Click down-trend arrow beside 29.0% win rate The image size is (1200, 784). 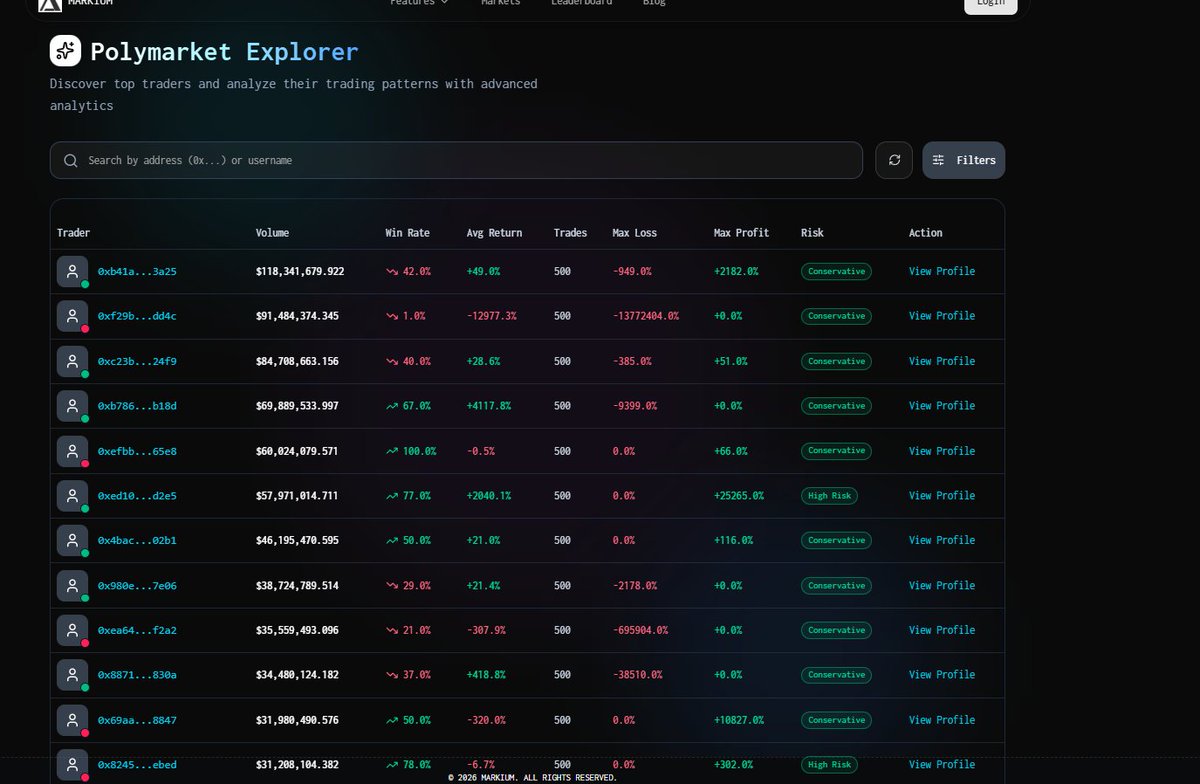[392, 585]
